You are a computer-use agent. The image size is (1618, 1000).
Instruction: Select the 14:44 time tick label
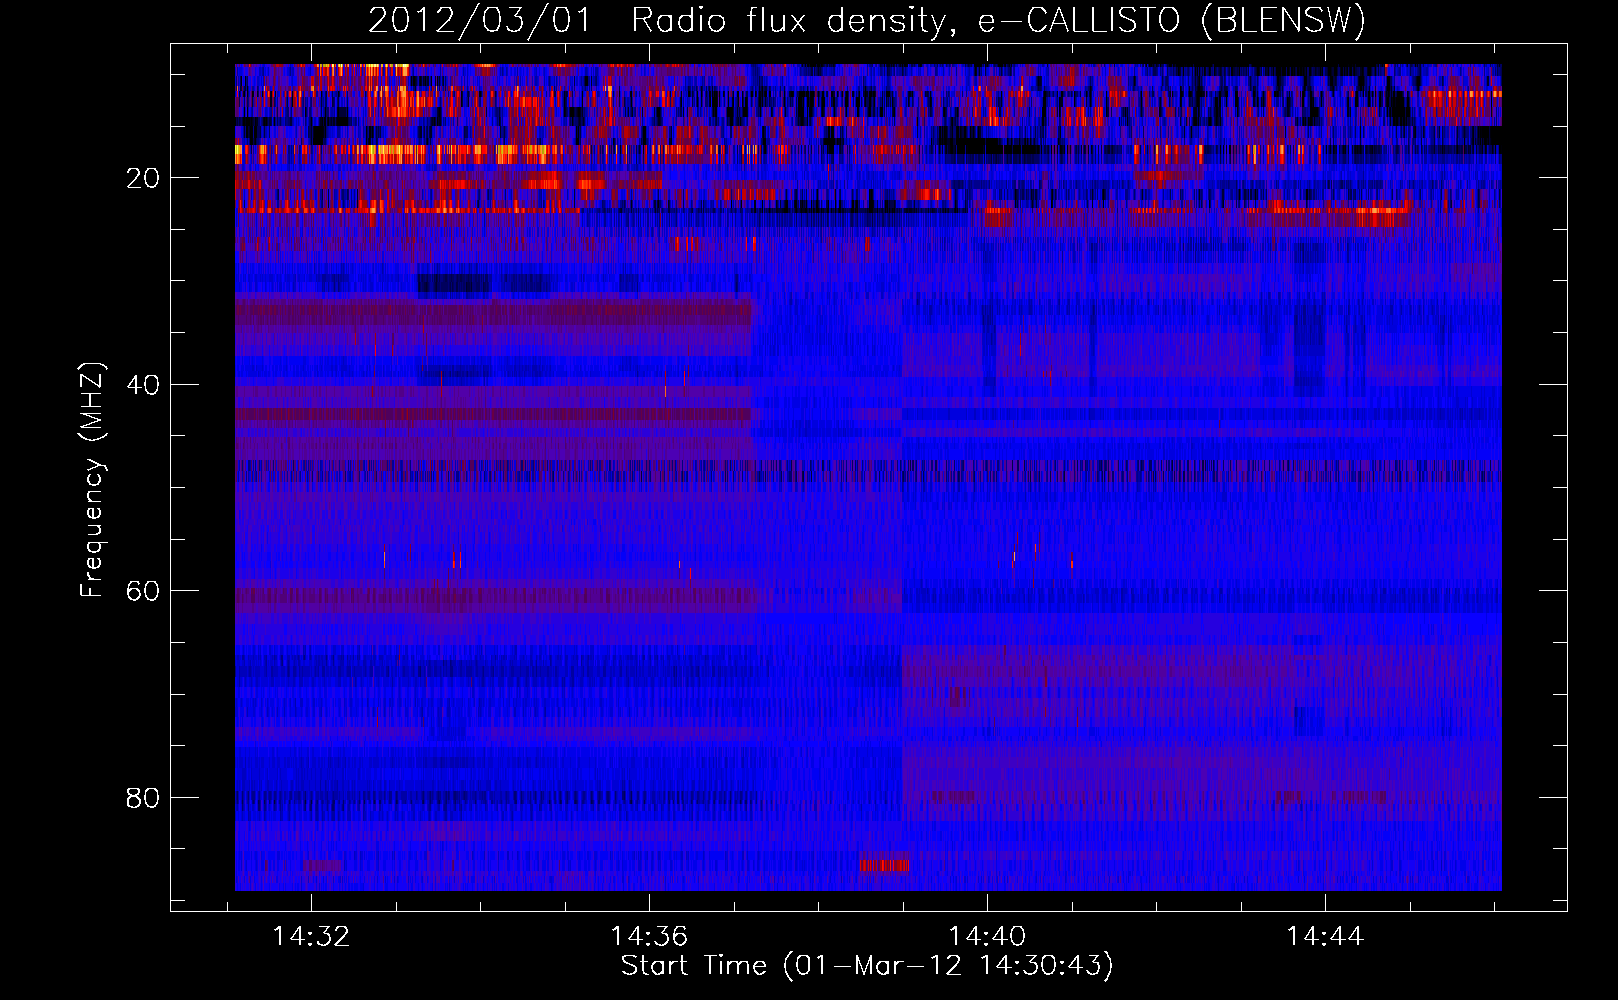click(x=1325, y=937)
